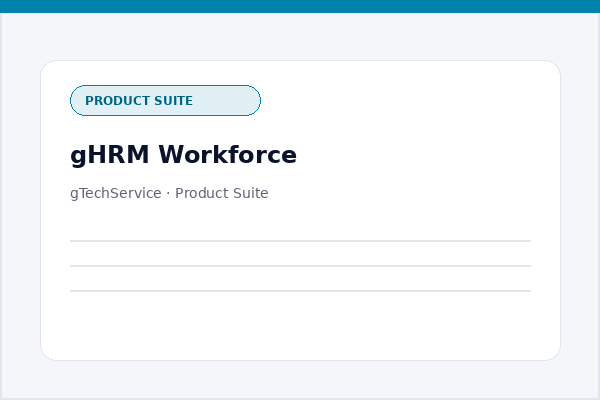Image resolution: width=600 pixels, height=400 pixels.
Task: Click the gTechService · Product Suite subtitle
Action: pos(169,193)
